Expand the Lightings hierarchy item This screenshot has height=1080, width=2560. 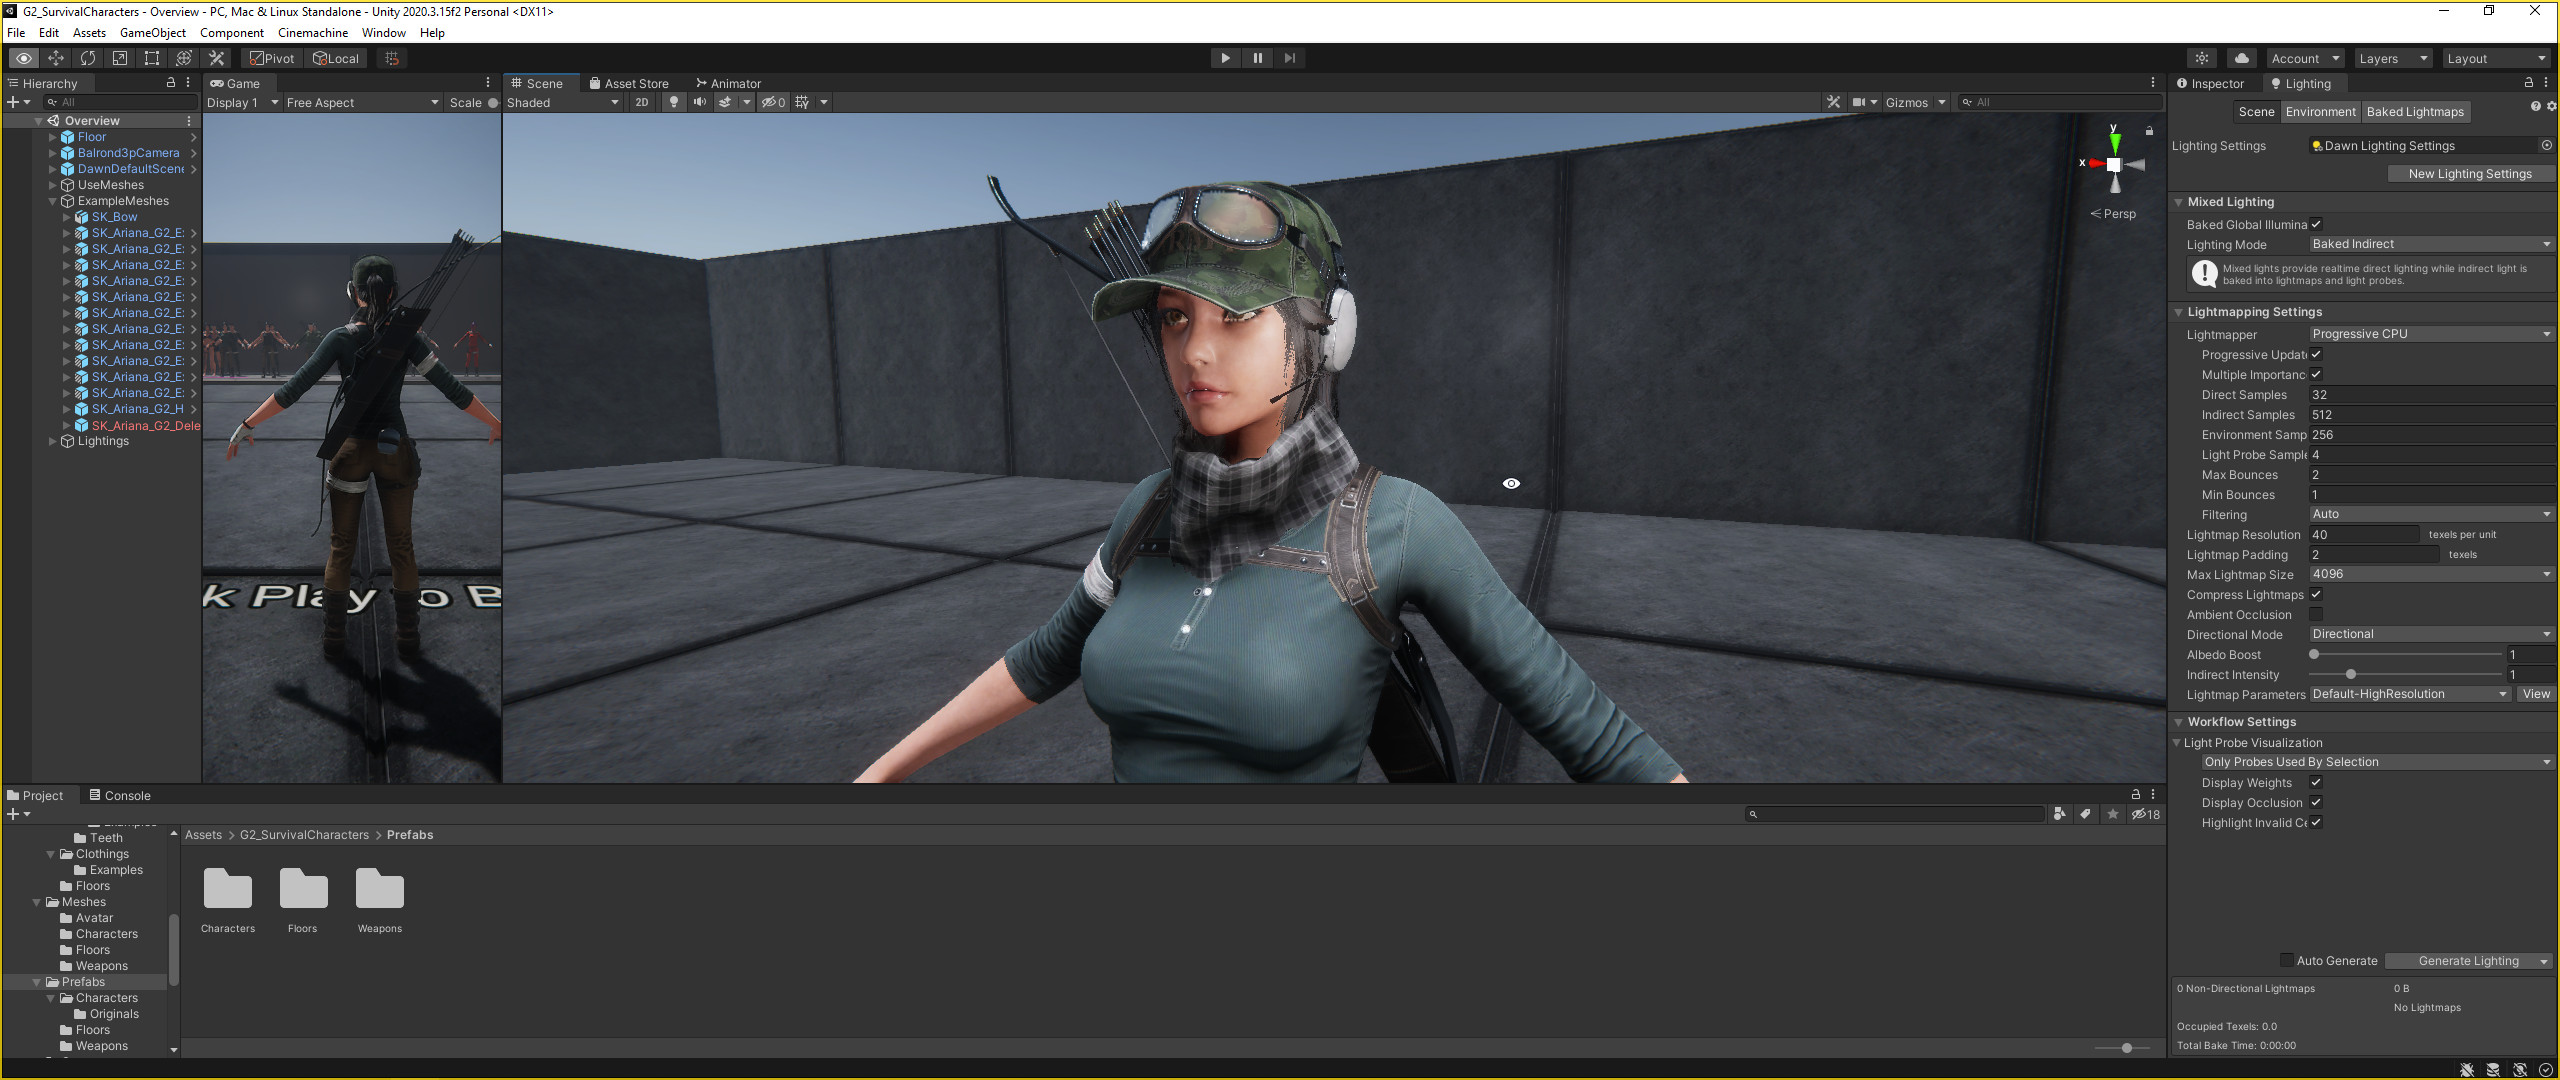pos(53,441)
